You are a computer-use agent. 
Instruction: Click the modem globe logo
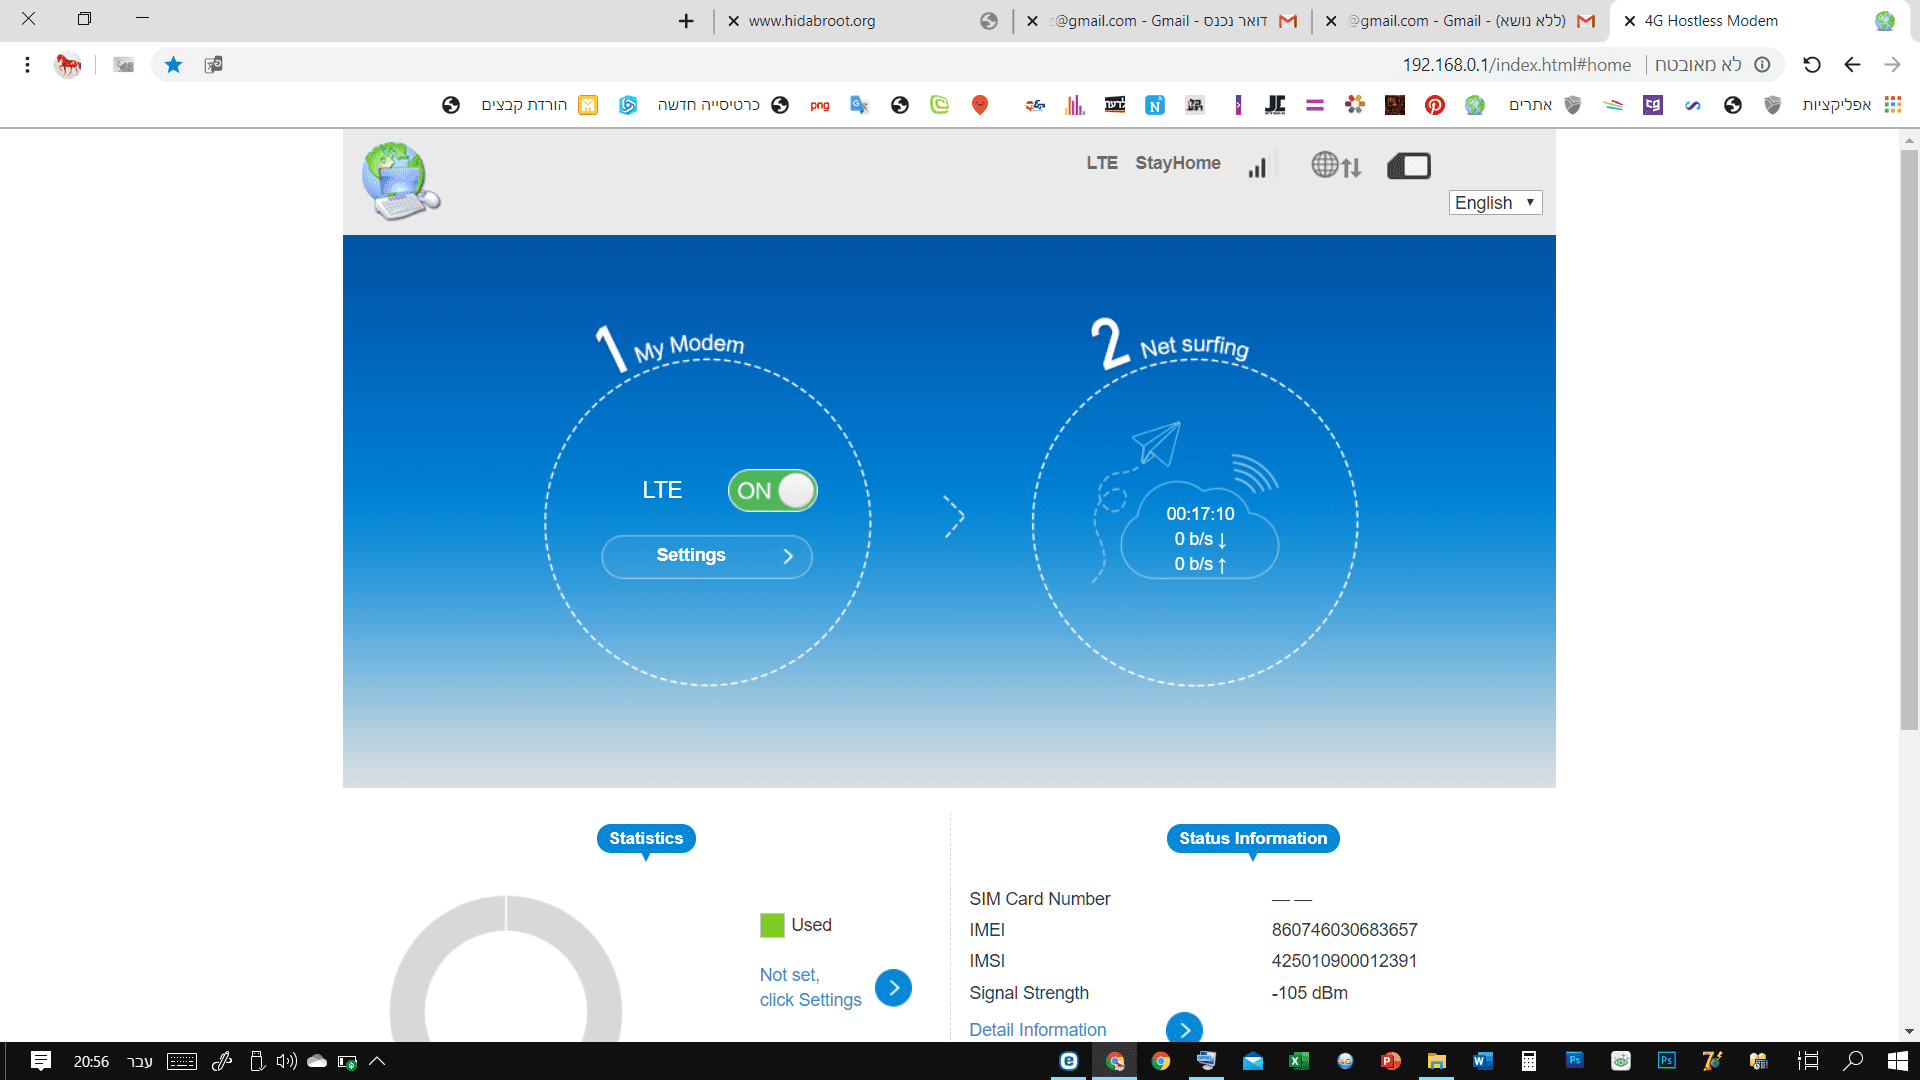pyautogui.click(x=400, y=181)
